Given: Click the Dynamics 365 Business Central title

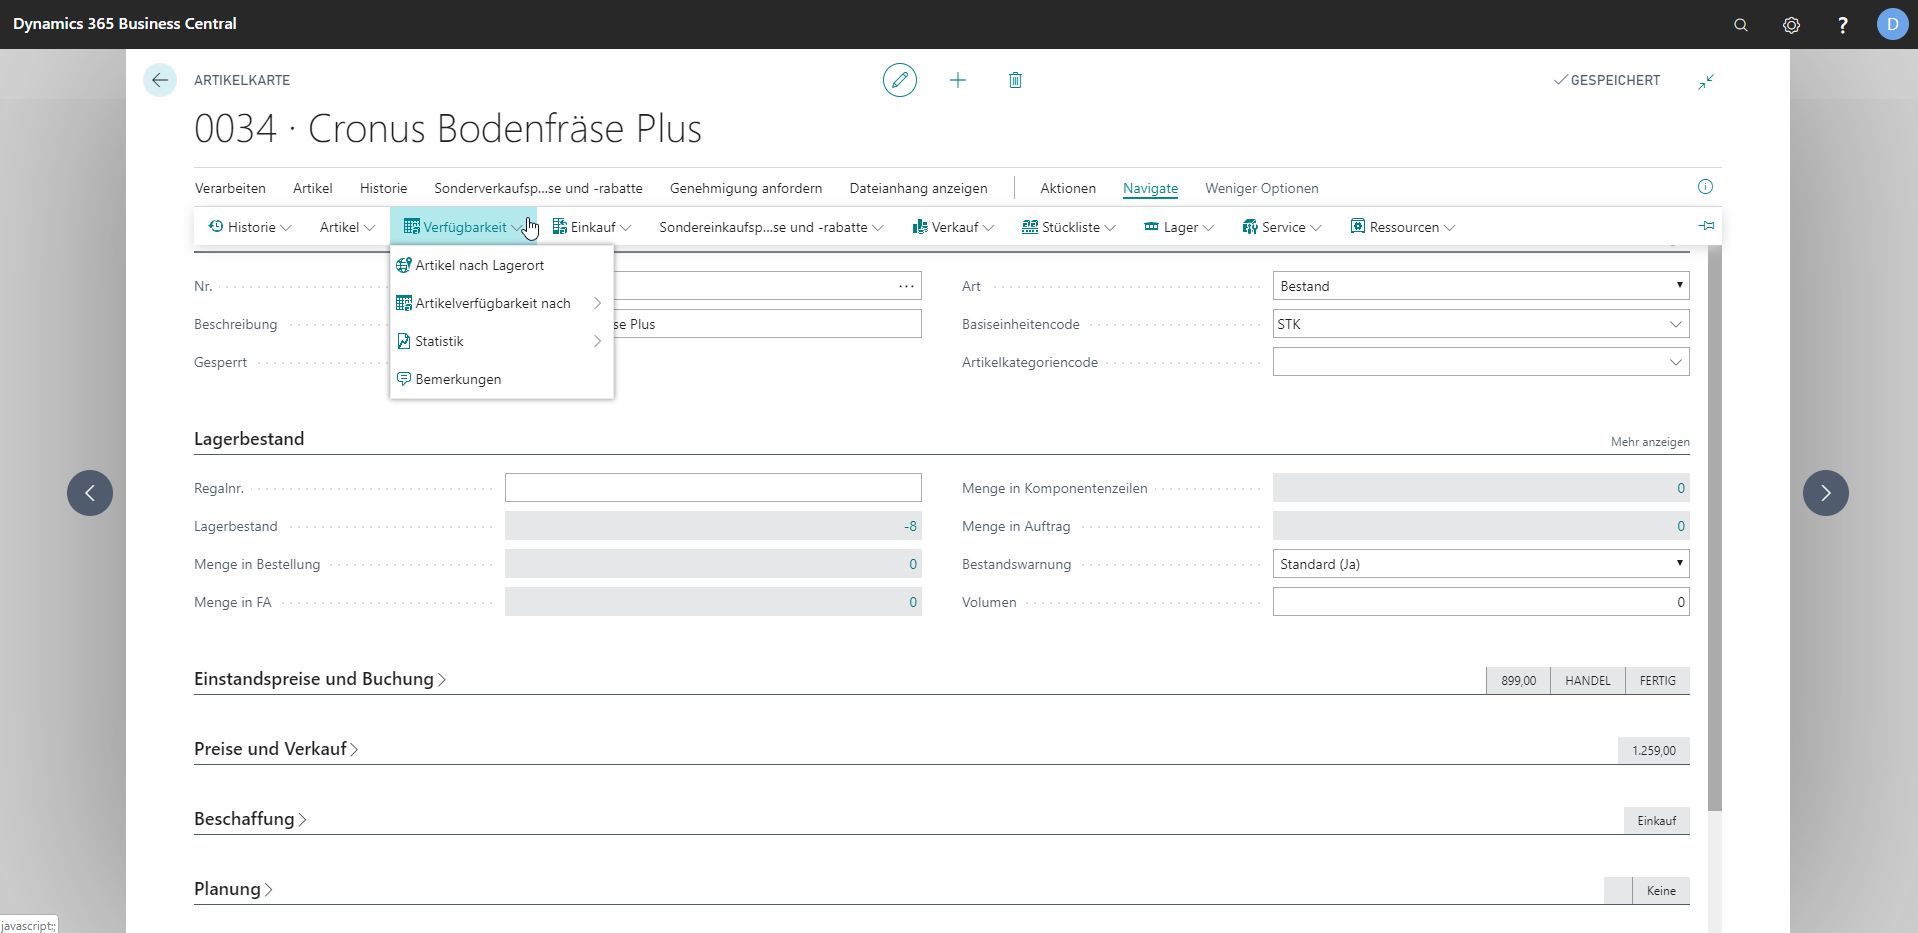Looking at the screenshot, I should coord(125,24).
